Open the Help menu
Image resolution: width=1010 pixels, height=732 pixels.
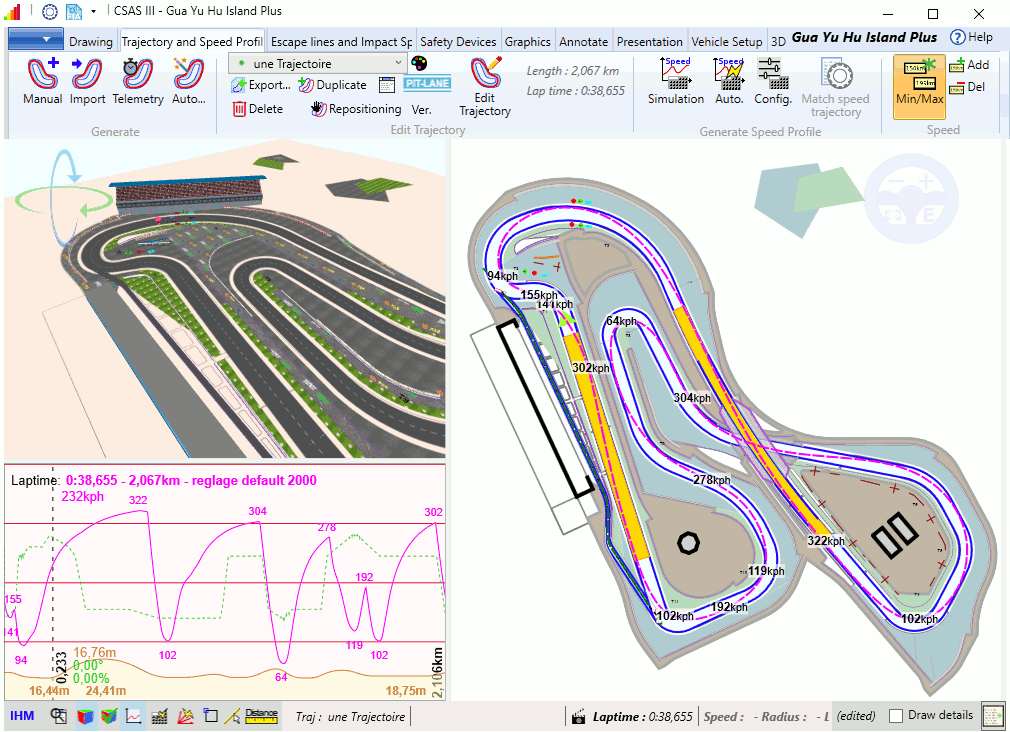point(971,37)
